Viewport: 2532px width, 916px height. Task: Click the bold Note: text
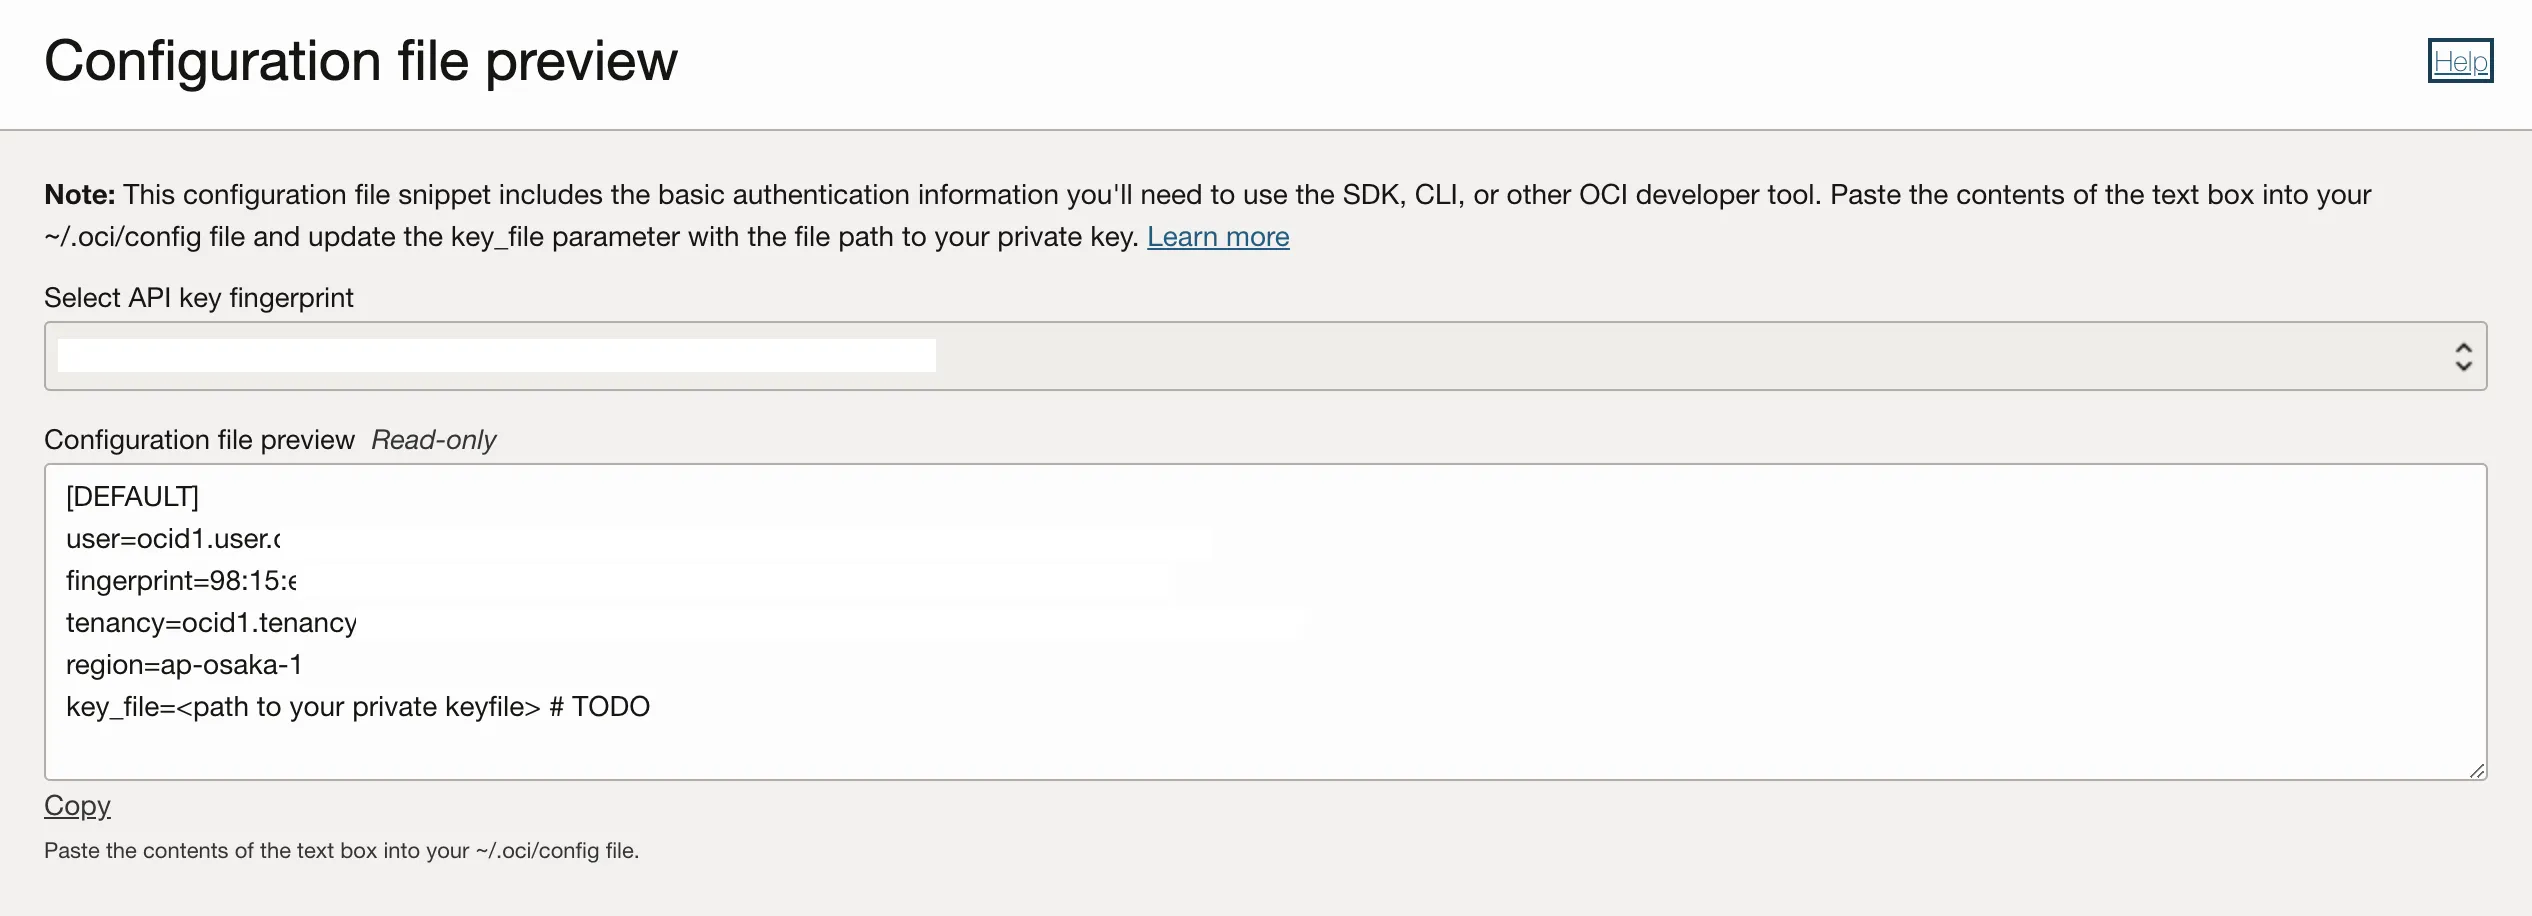tap(79, 195)
